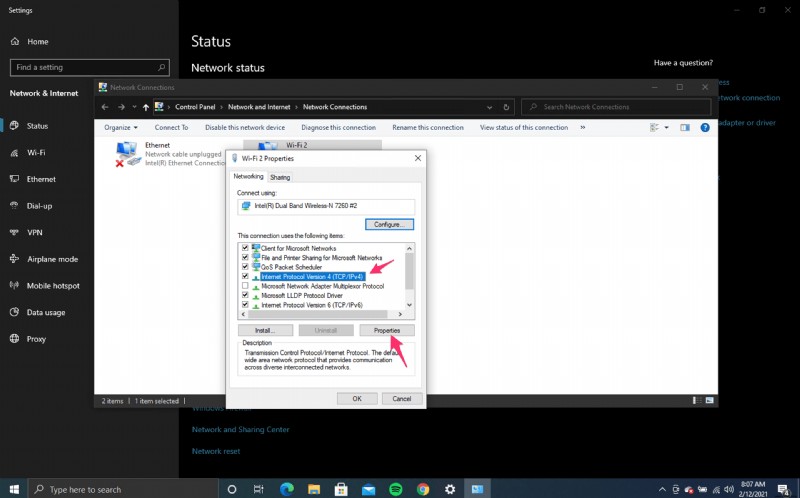Show hidden system tray icons

click(x=662, y=489)
